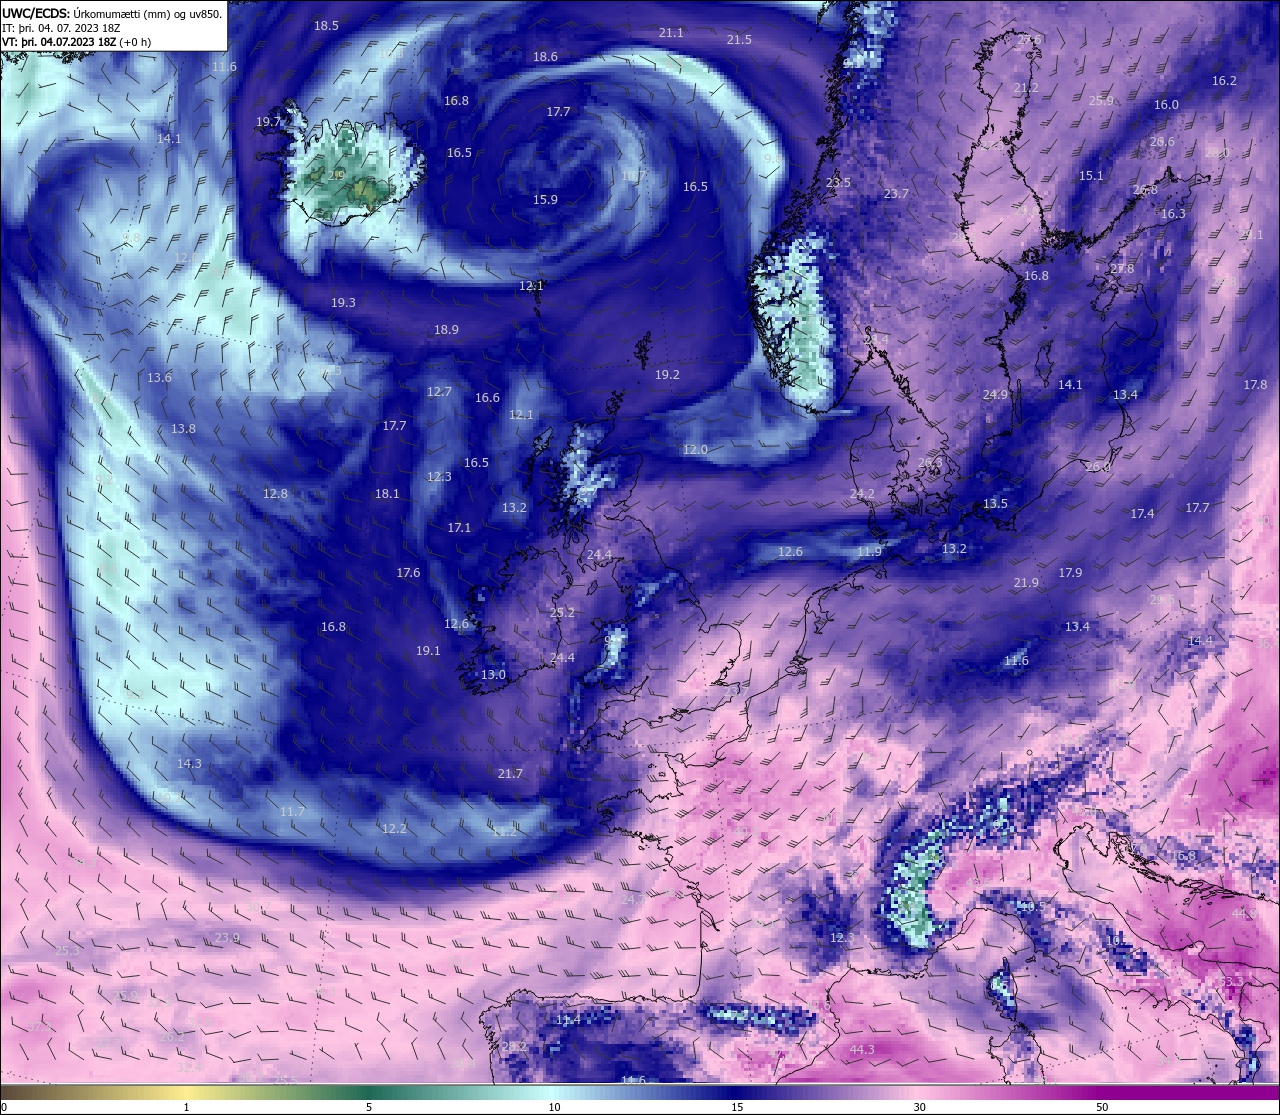The width and height of the screenshot is (1280, 1115).
Task: Click the 17.1 value northwest of Ireland
Action: (x=459, y=528)
